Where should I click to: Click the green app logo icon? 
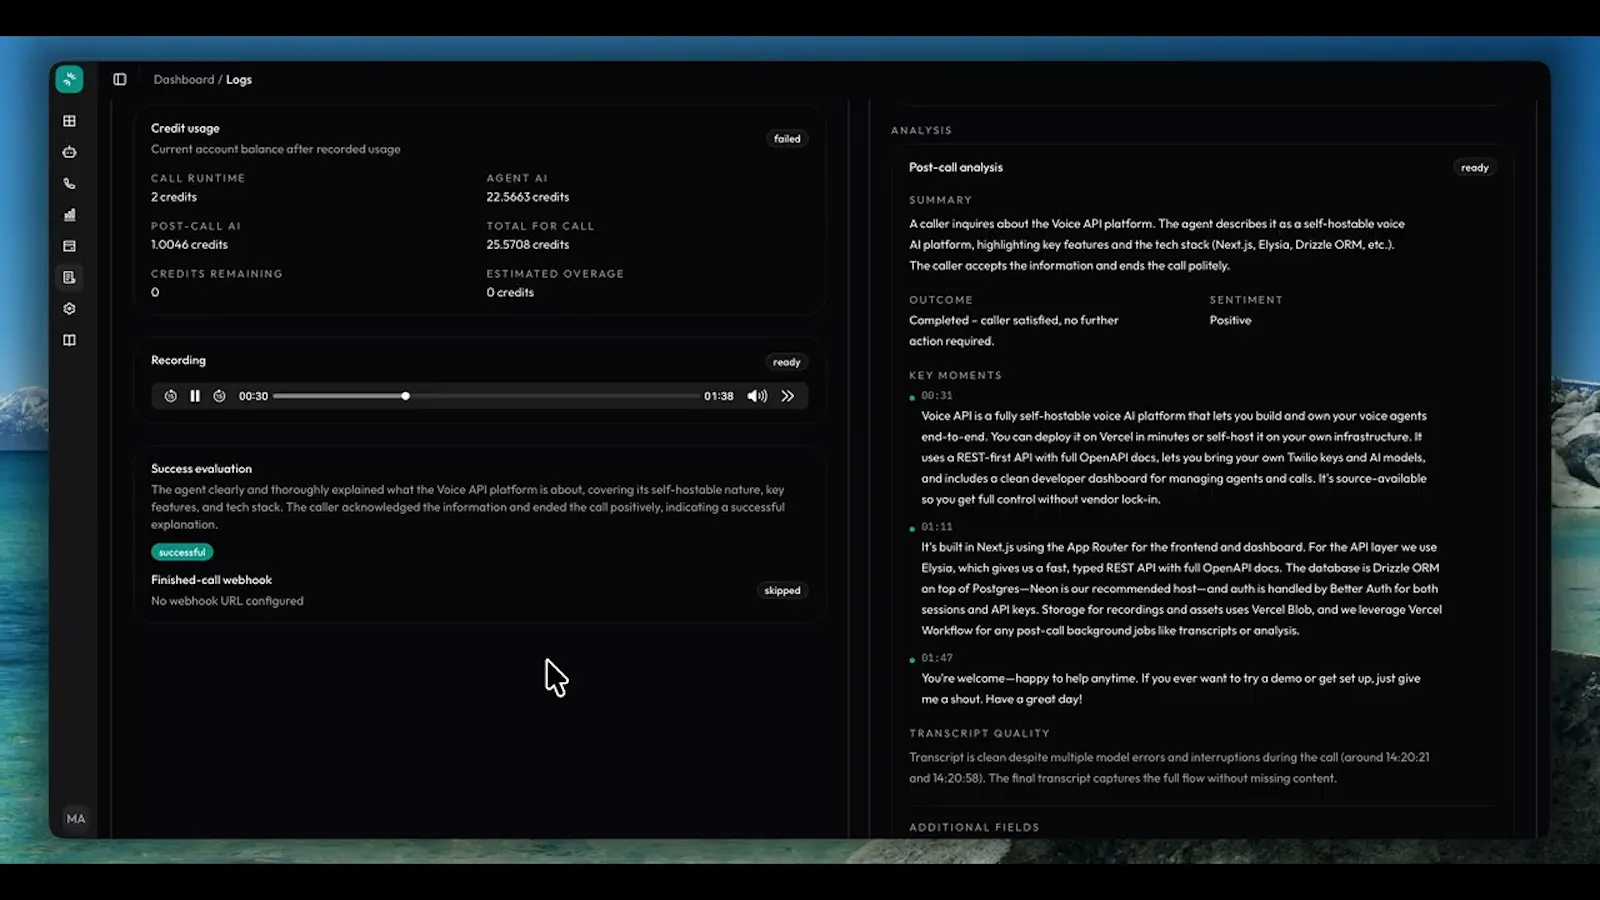(69, 79)
